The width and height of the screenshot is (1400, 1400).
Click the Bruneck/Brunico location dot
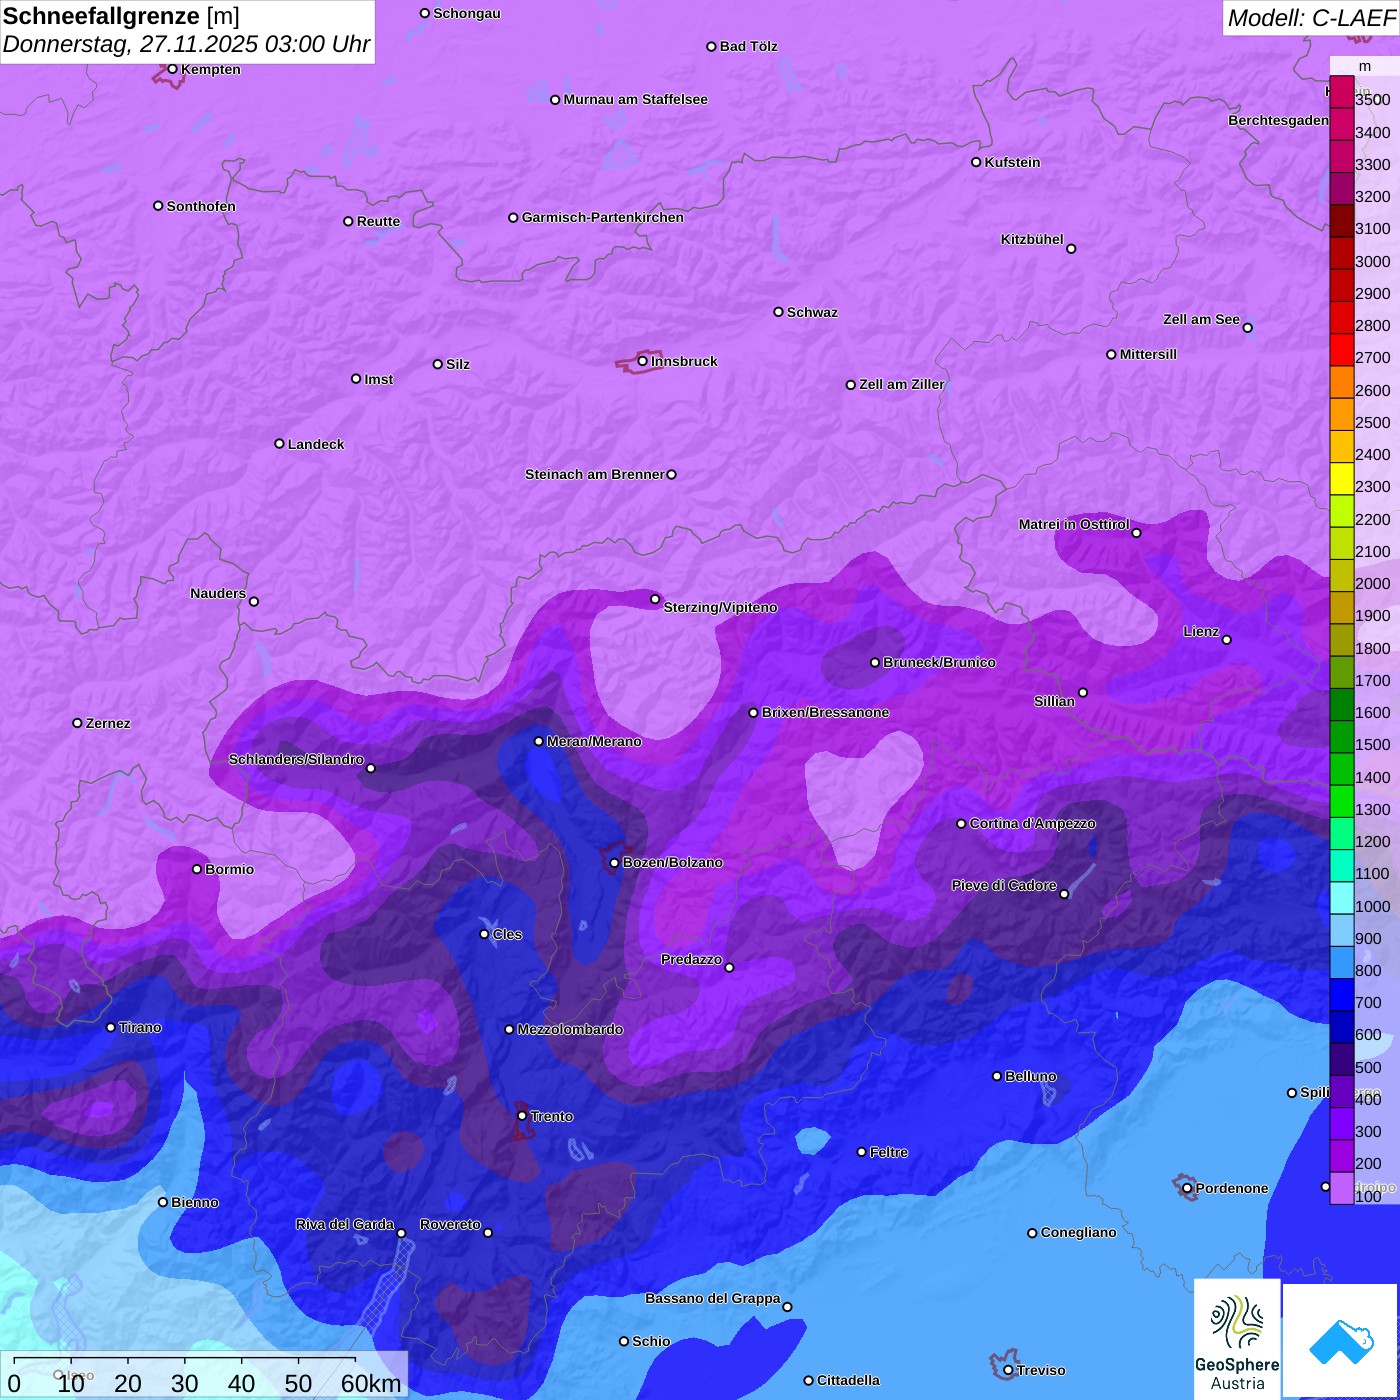875,662
